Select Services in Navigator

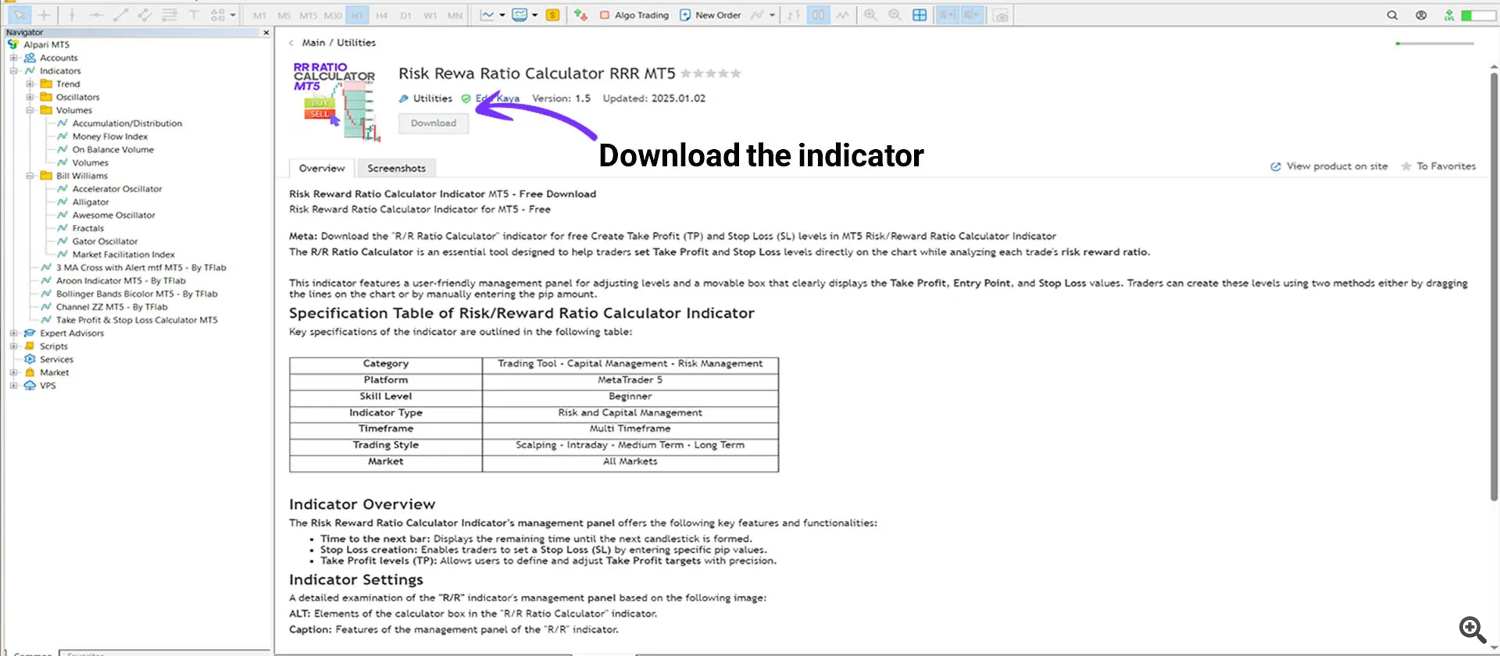coord(56,359)
